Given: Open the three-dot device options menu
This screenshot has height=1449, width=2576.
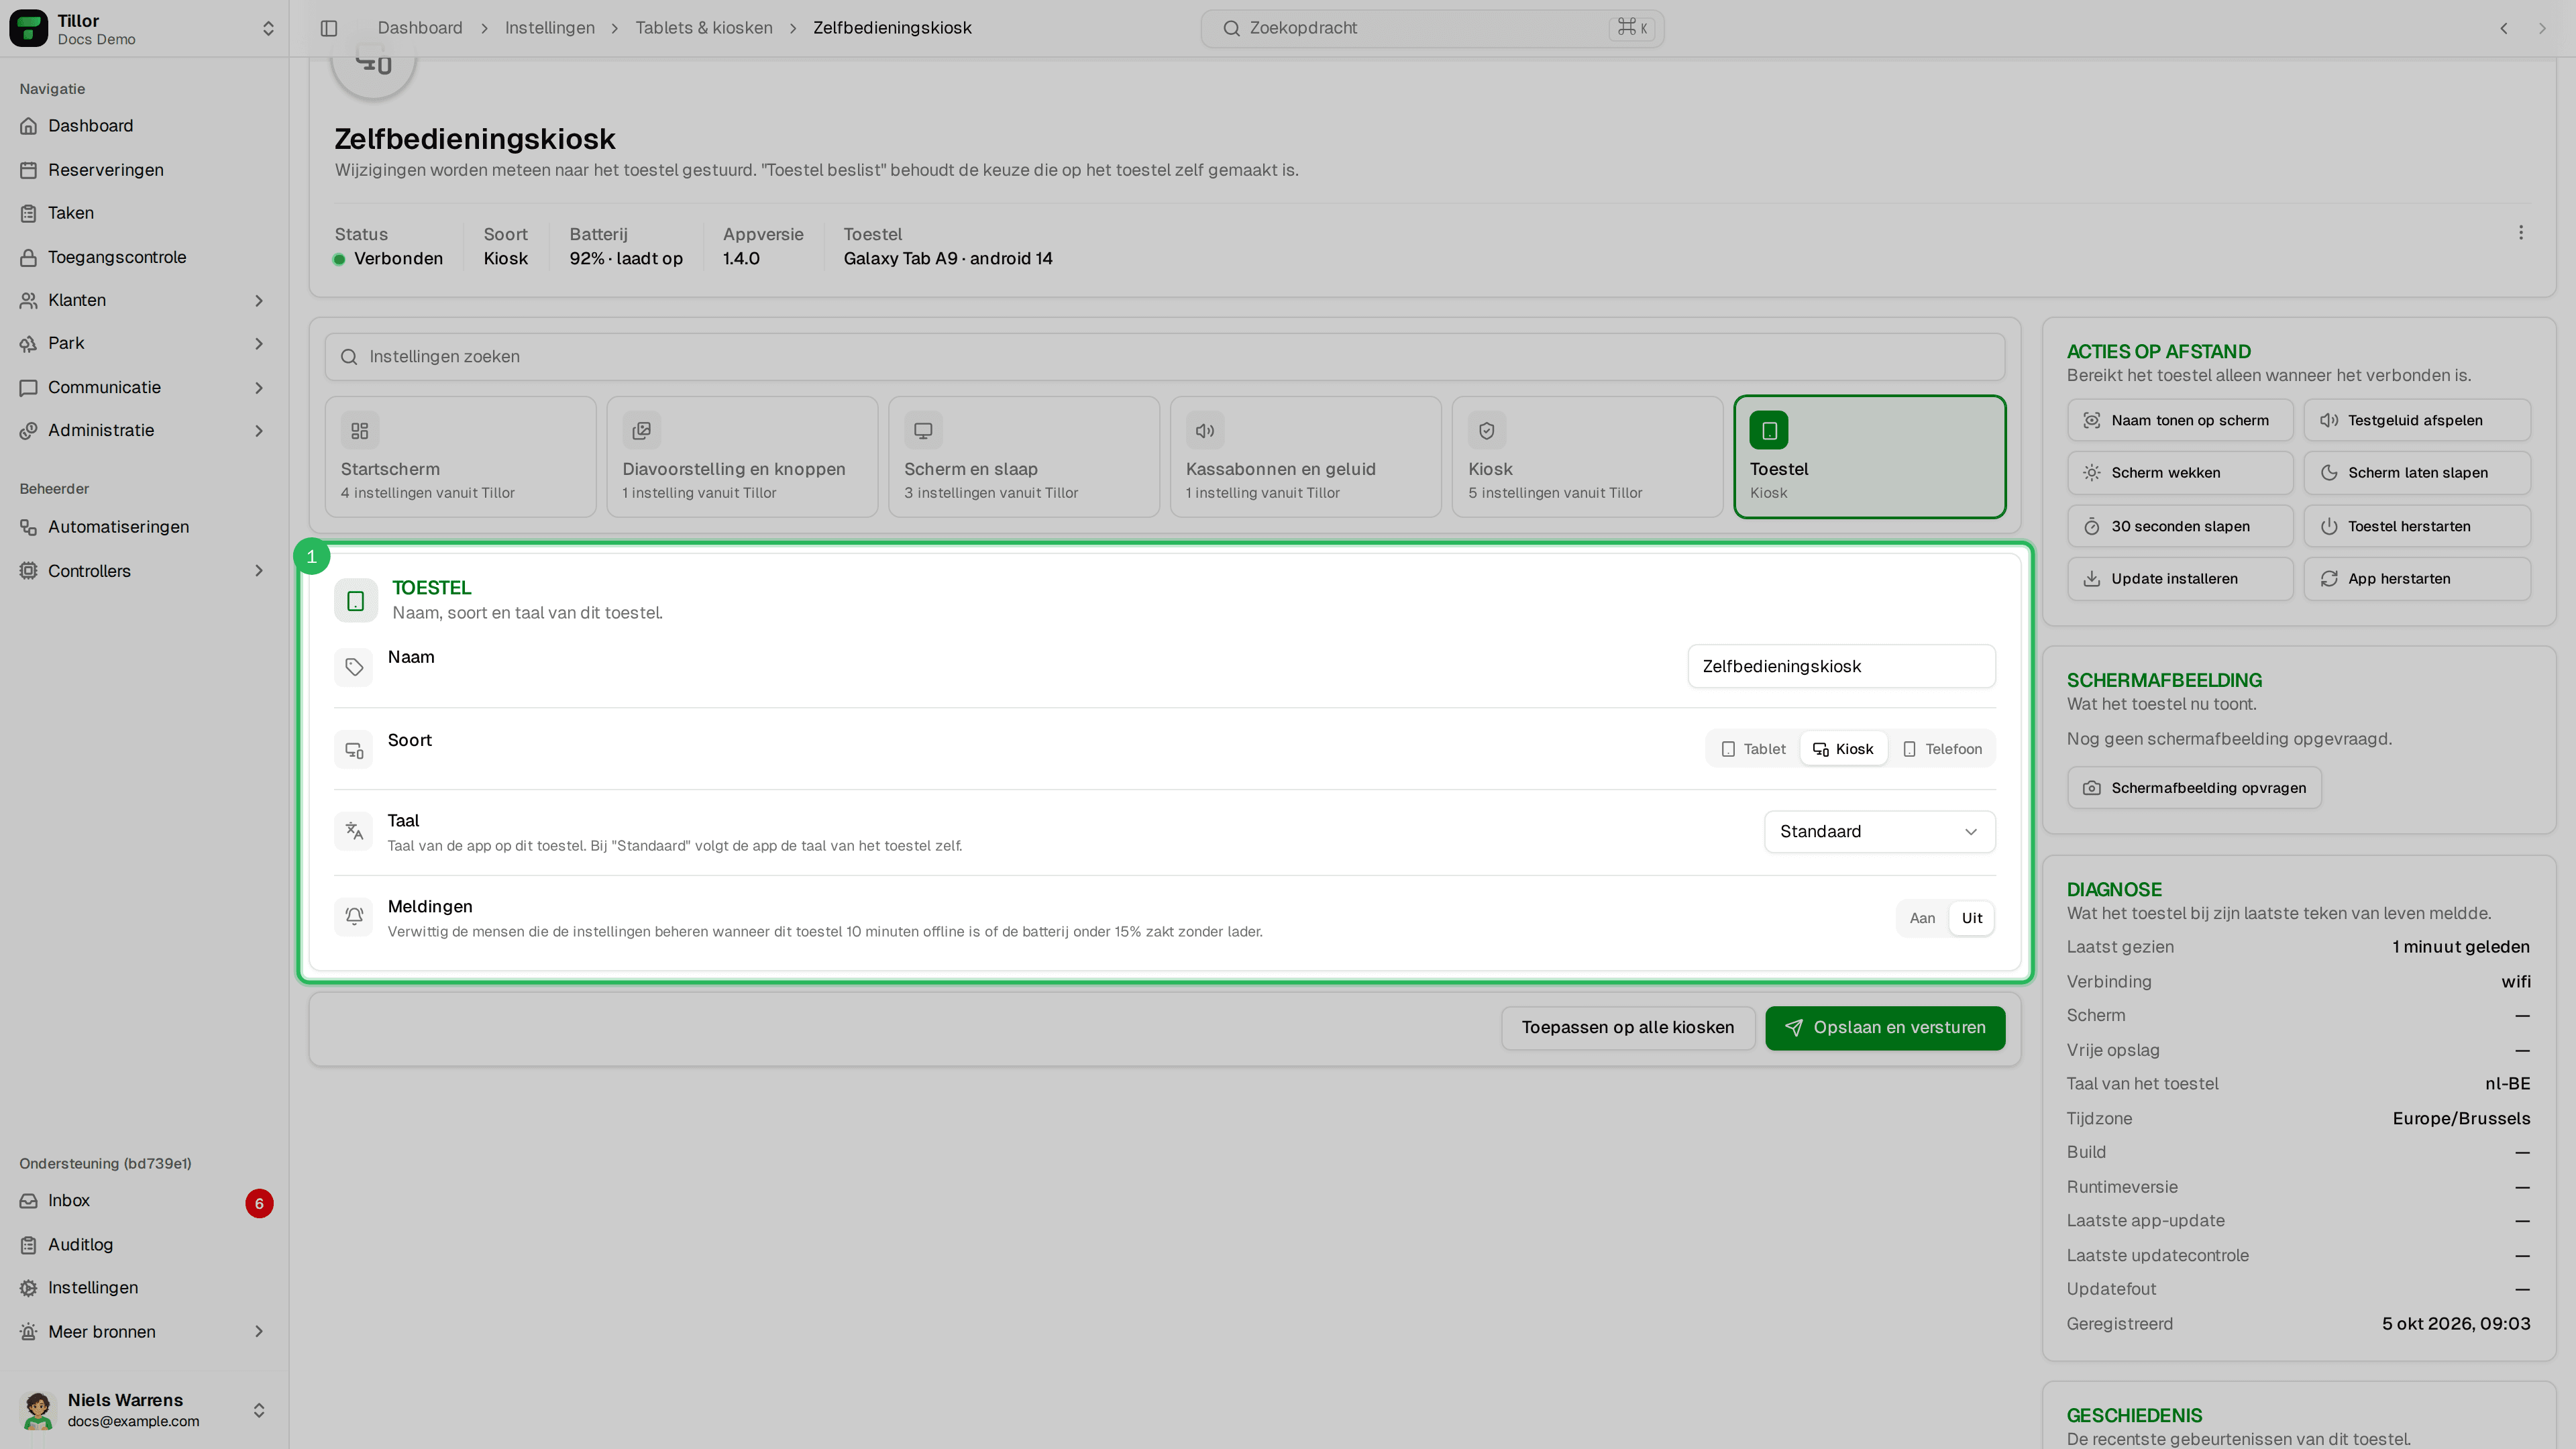Looking at the screenshot, I should click(2520, 233).
